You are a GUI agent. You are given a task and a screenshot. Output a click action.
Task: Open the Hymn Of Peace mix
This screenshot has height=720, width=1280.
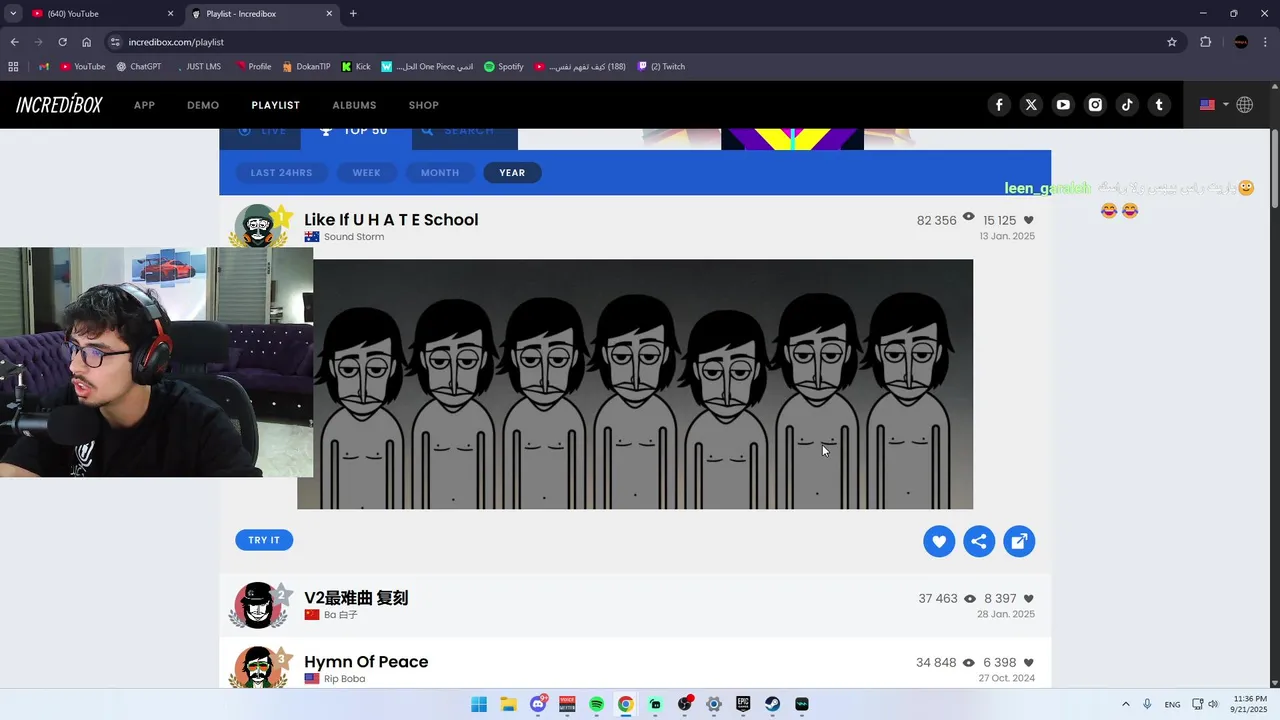pos(366,662)
